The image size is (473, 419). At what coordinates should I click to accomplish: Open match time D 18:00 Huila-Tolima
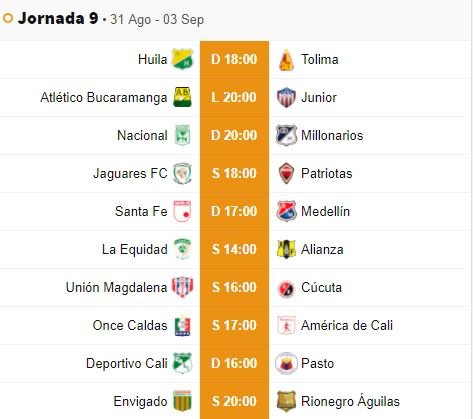[234, 60]
